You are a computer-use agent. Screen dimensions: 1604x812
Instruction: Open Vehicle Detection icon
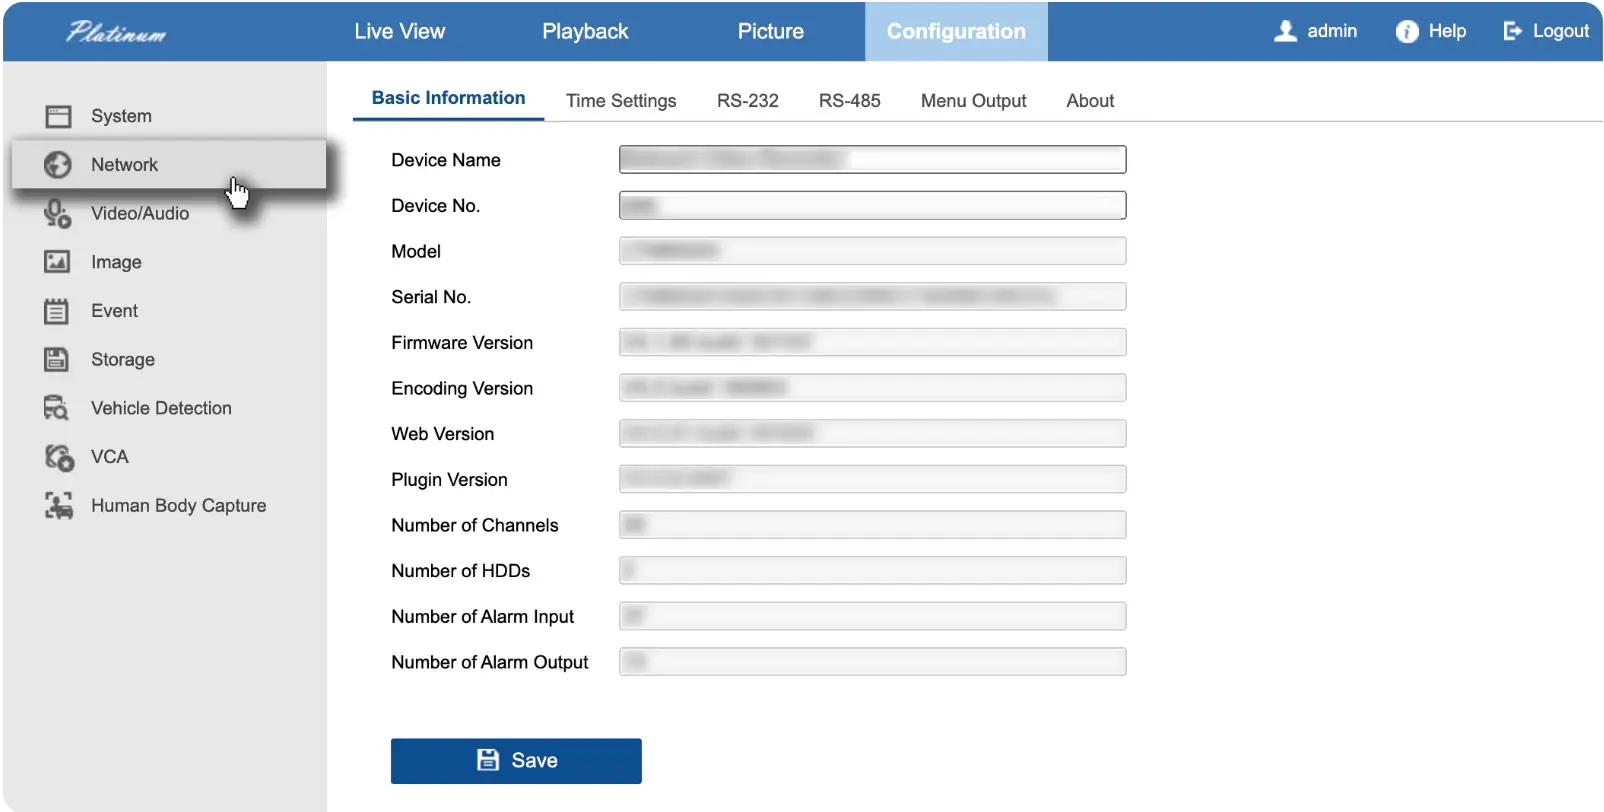56,408
